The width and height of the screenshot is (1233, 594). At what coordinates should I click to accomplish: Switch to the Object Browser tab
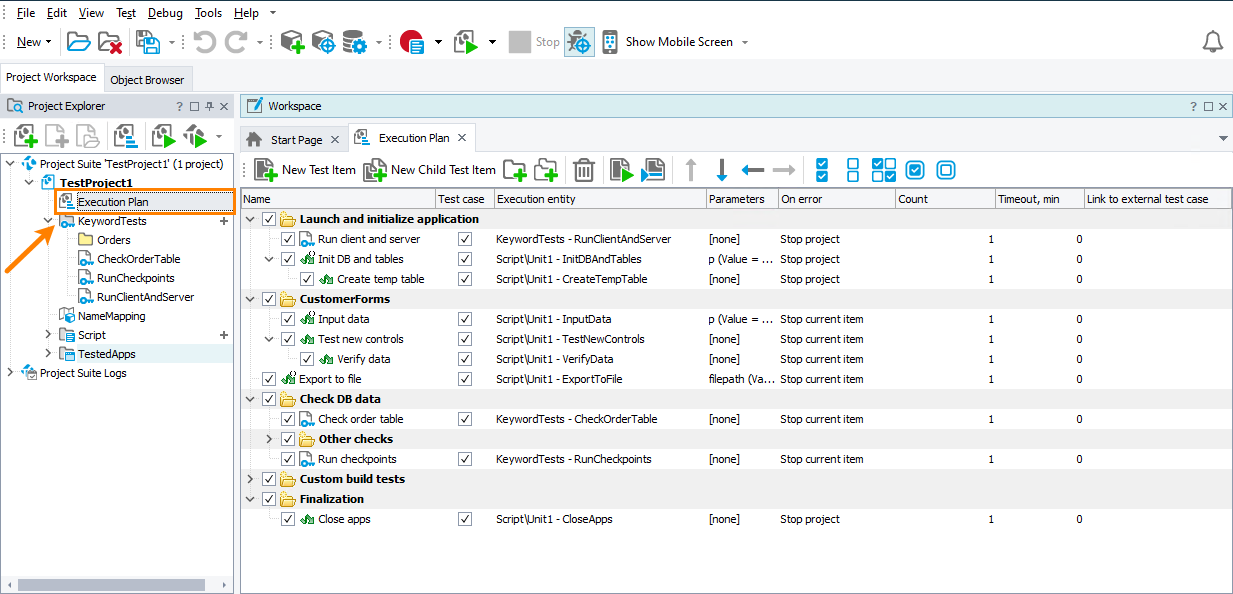147,78
